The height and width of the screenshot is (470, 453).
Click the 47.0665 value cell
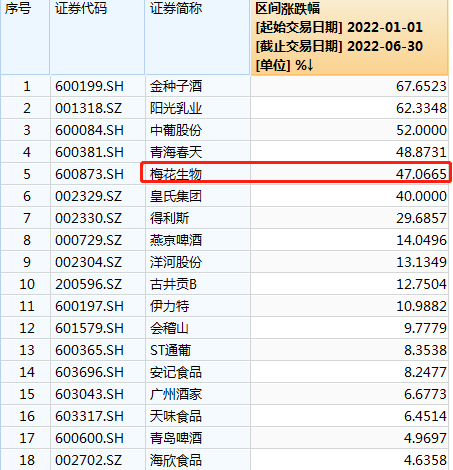coord(421,174)
